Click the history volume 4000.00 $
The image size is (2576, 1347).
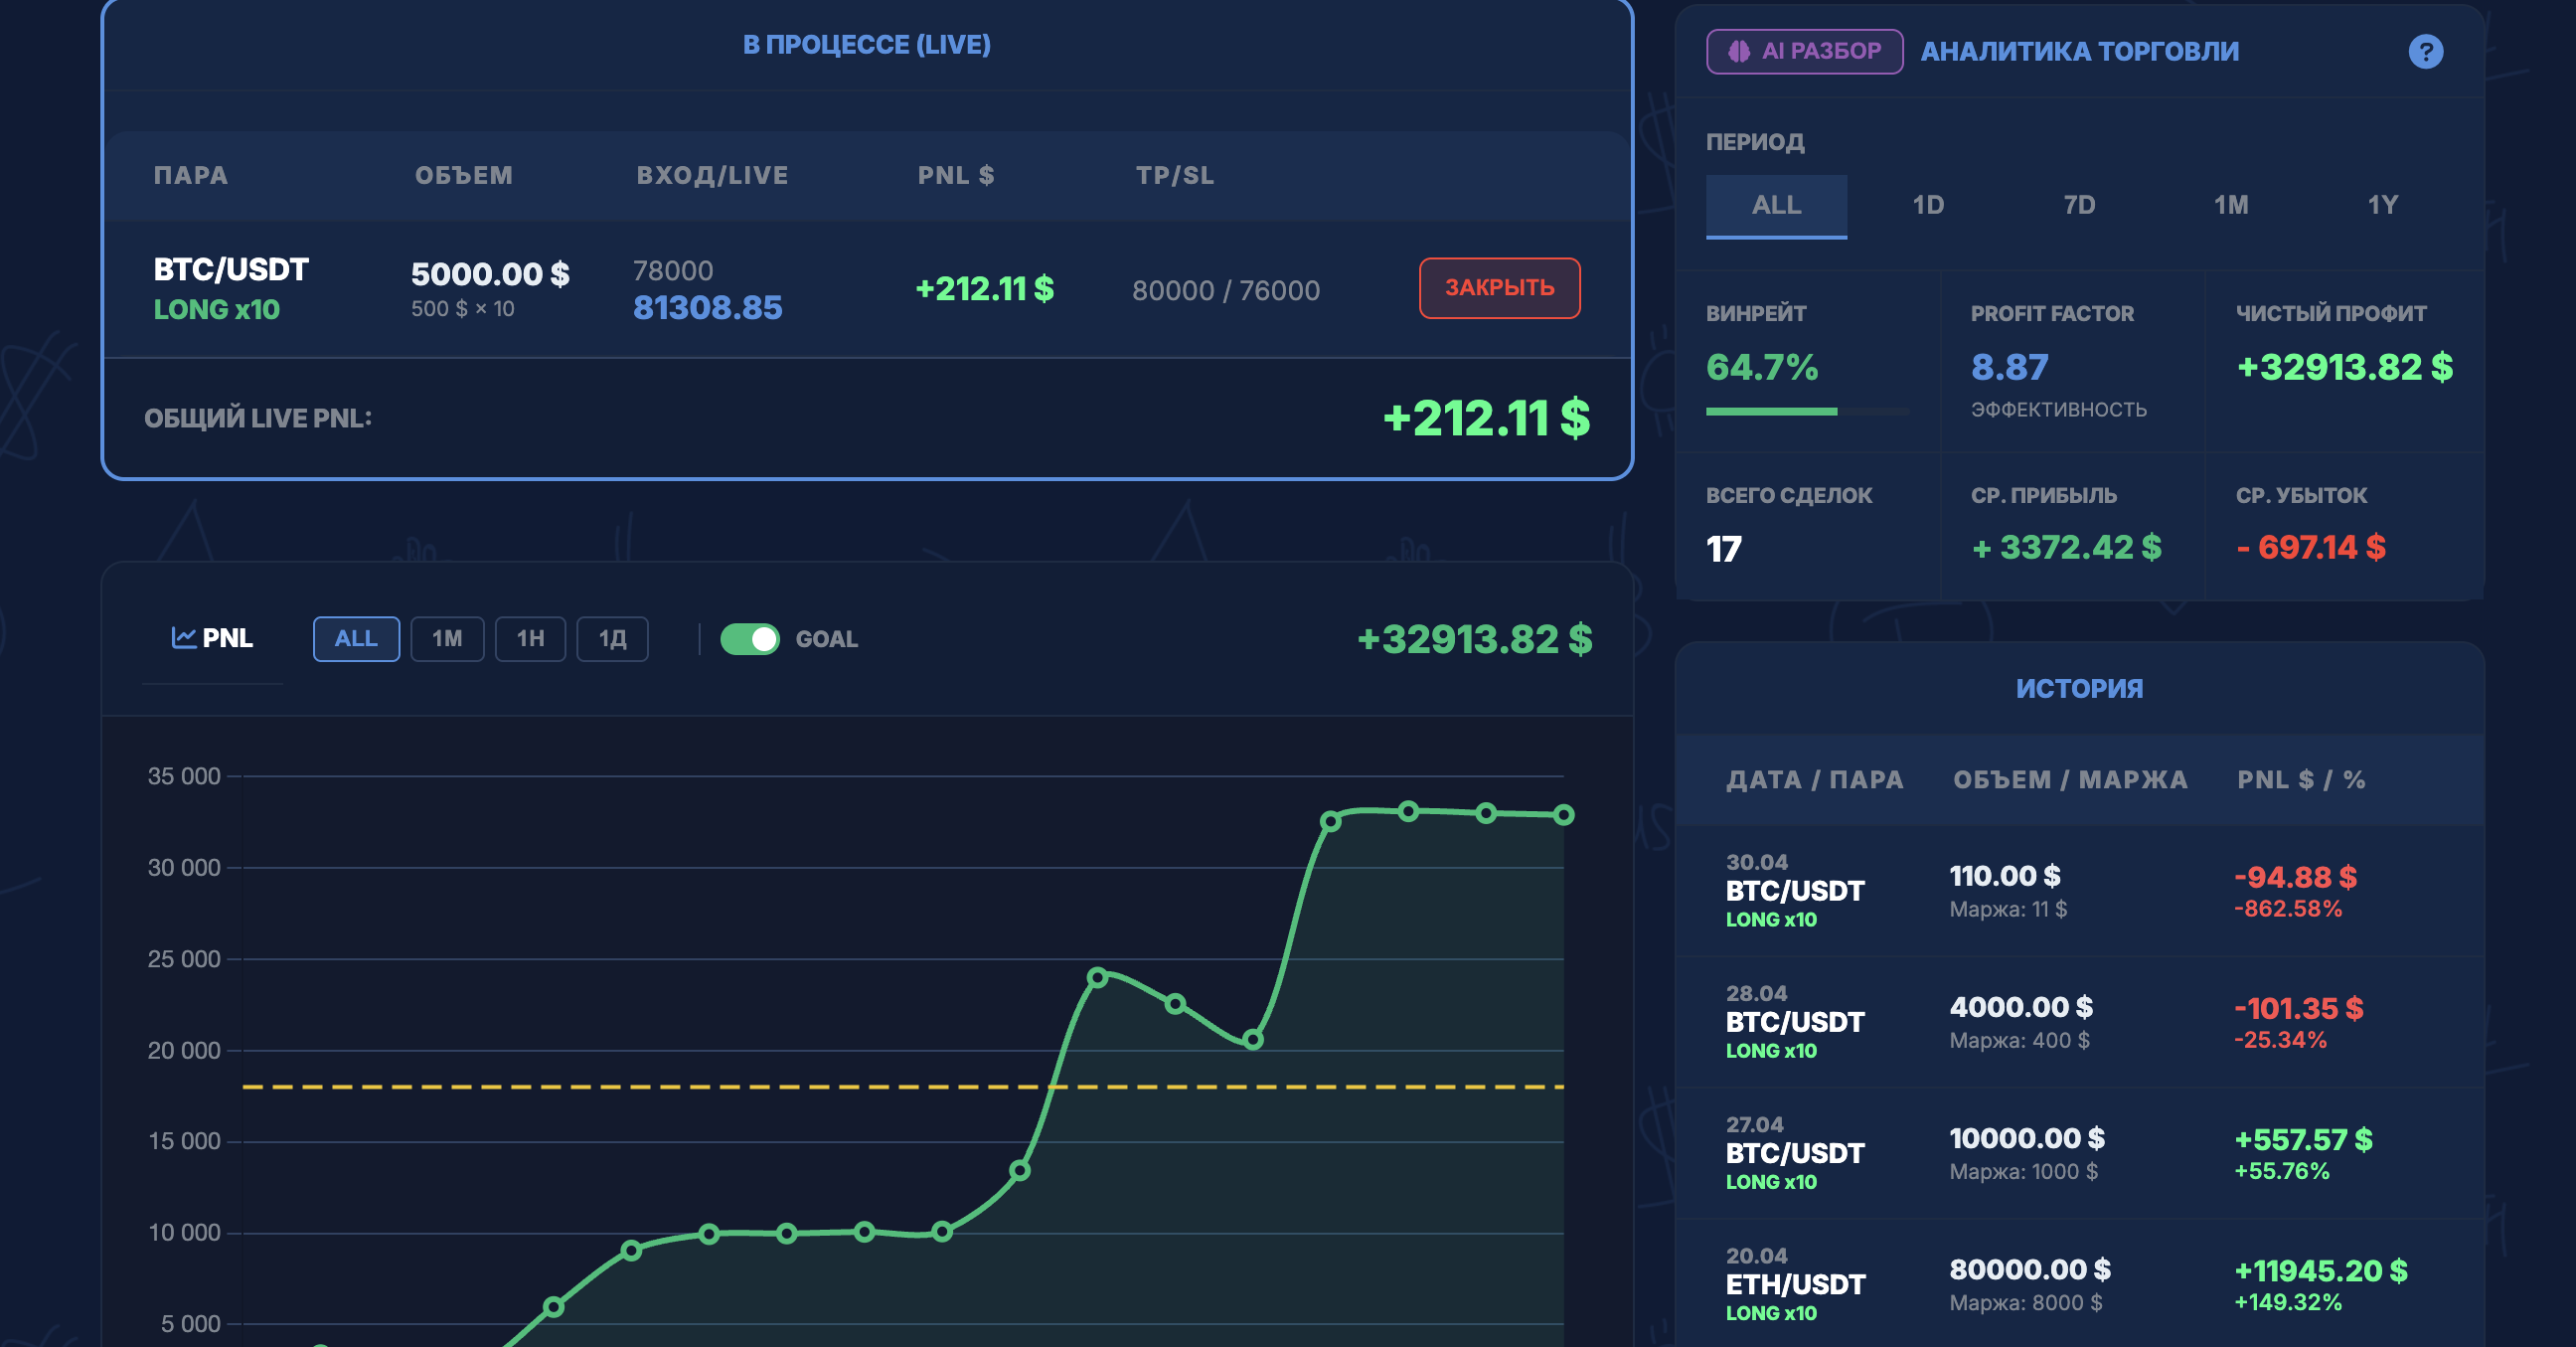(x=2021, y=1007)
